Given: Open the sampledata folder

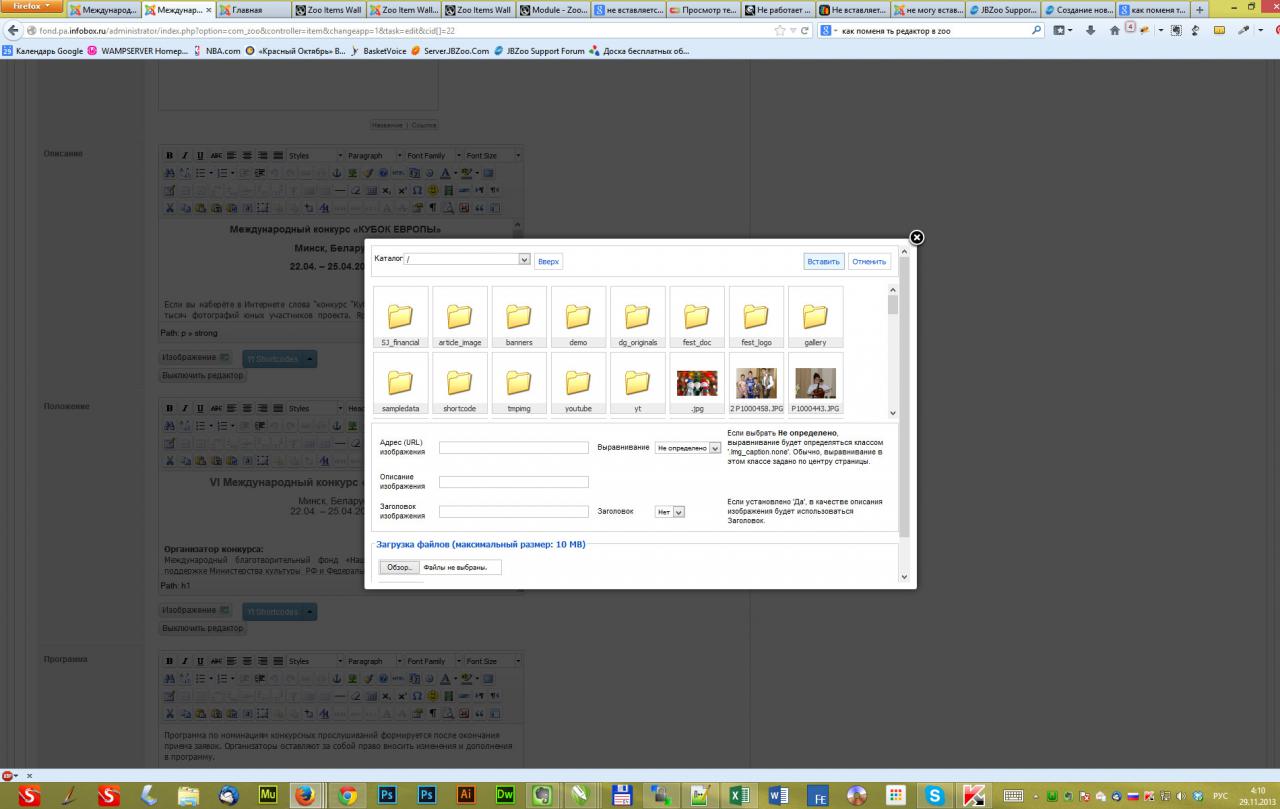Looking at the screenshot, I should pos(400,383).
